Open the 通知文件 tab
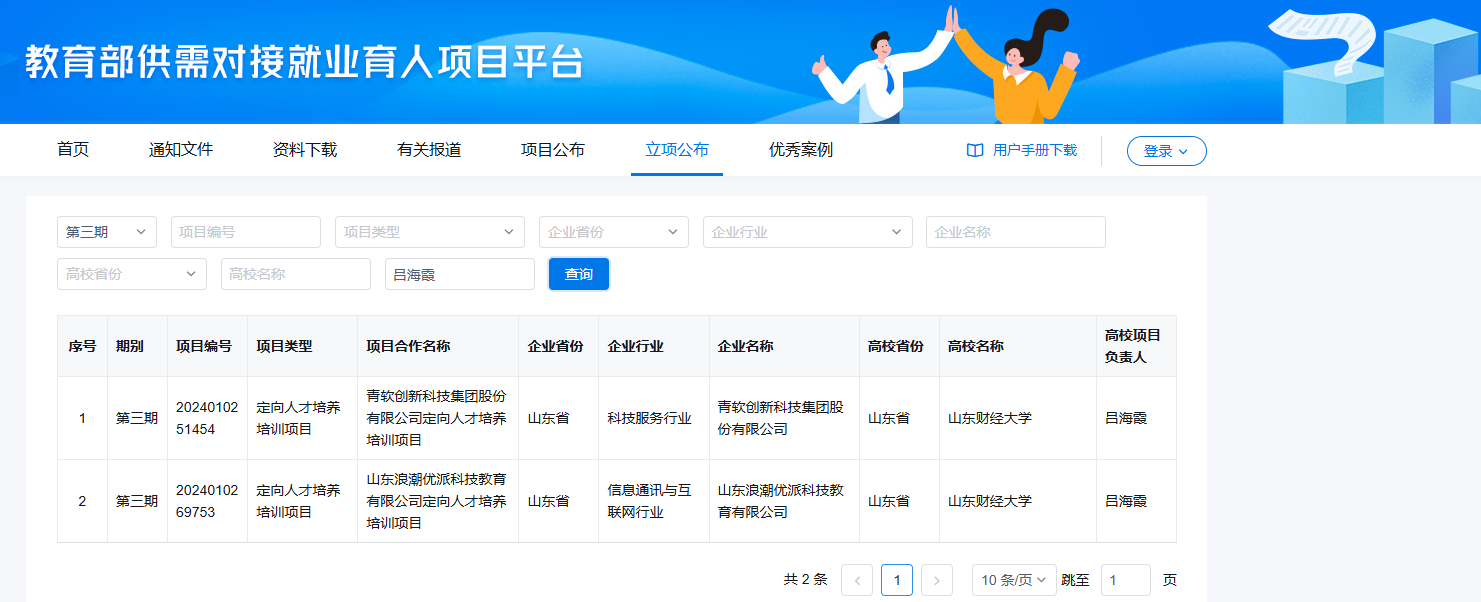Viewport: 1481px width, 602px height. [x=181, y=150]
